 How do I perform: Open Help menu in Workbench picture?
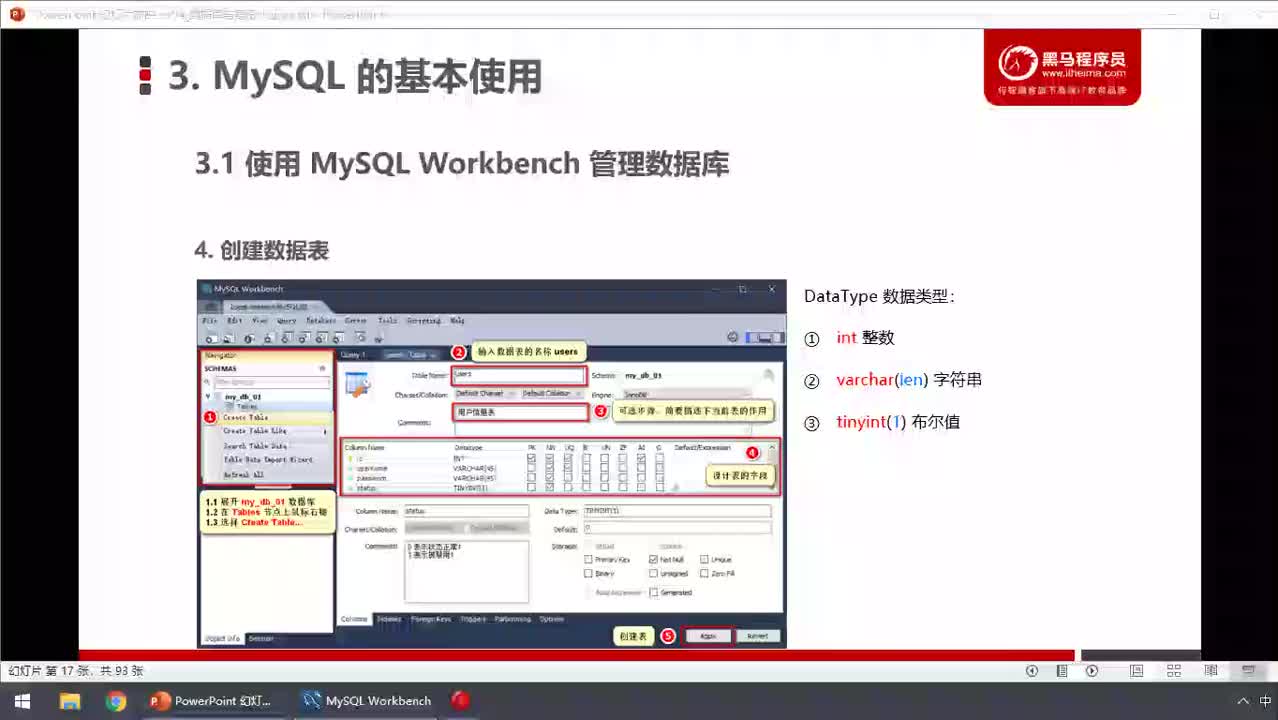click(457, 321)
